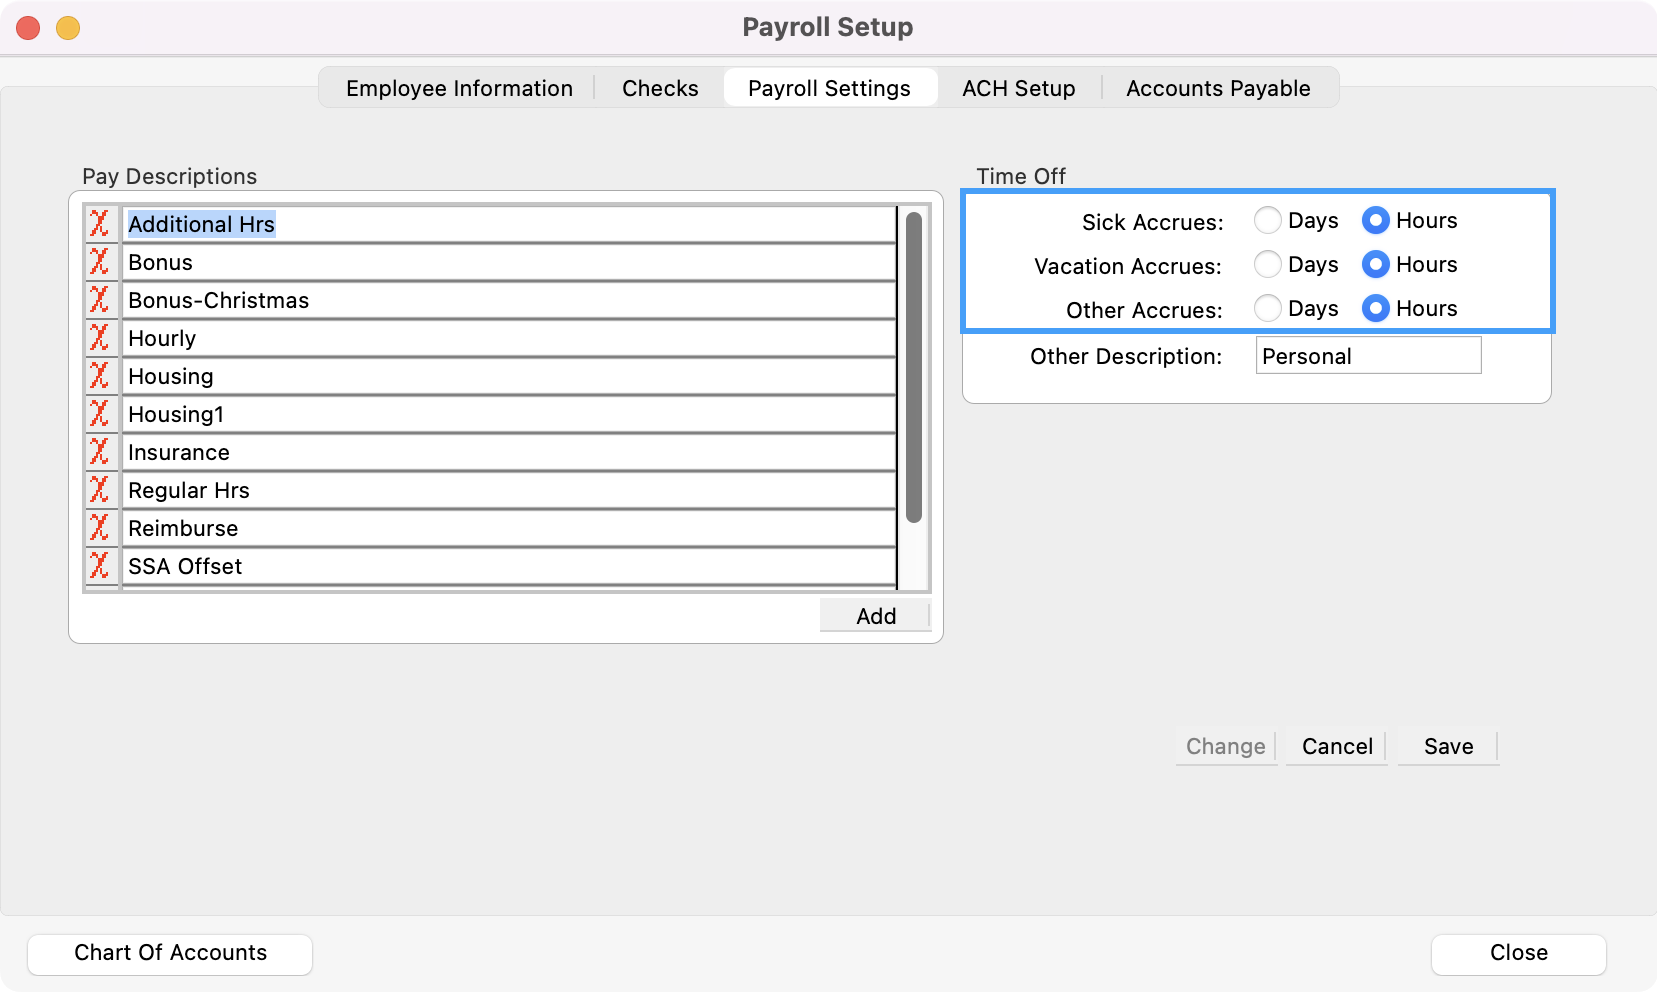Delete the Additional Hrs pay description
The width and height of the screenshot is (1658, 992).
(100, 224)
